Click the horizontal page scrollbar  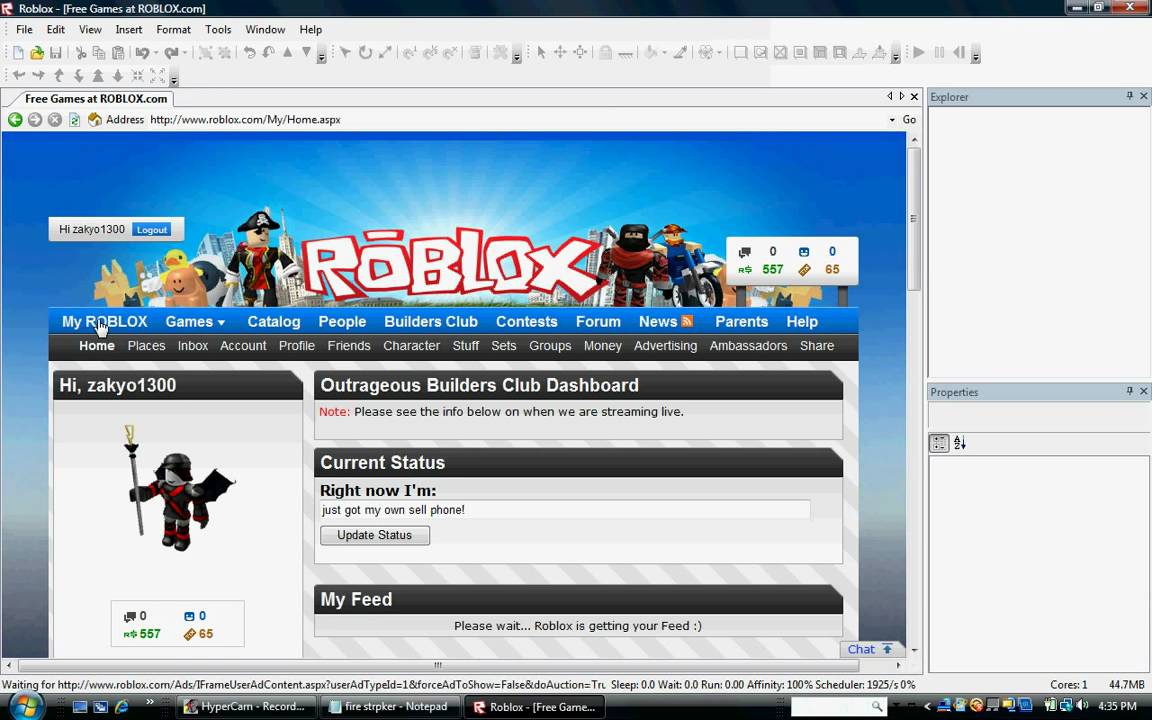437,665
